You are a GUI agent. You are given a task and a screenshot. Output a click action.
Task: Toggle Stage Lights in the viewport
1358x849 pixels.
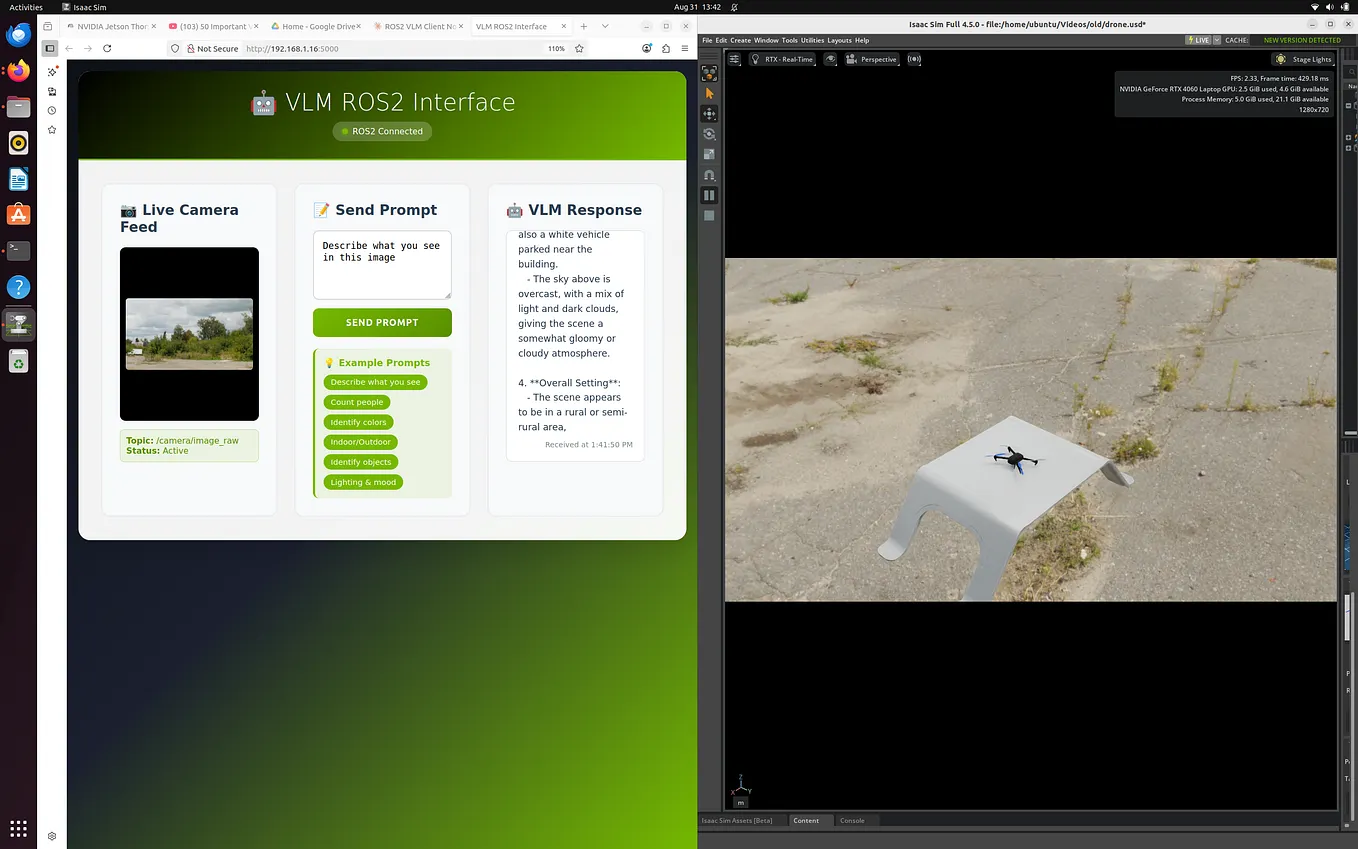(1303, 59)
